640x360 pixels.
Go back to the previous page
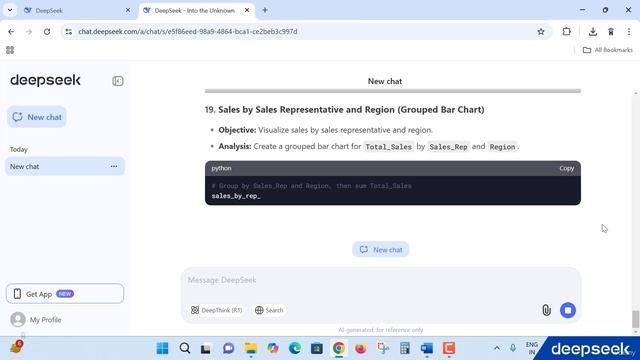coord(11,31)
